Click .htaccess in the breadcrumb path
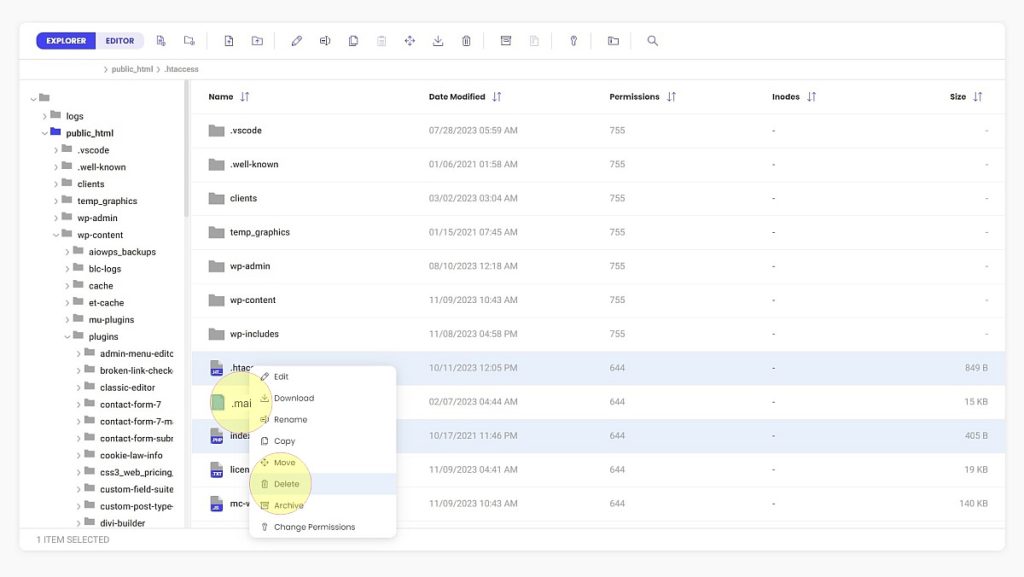1024x577 pixels. (x=181, y=69)
